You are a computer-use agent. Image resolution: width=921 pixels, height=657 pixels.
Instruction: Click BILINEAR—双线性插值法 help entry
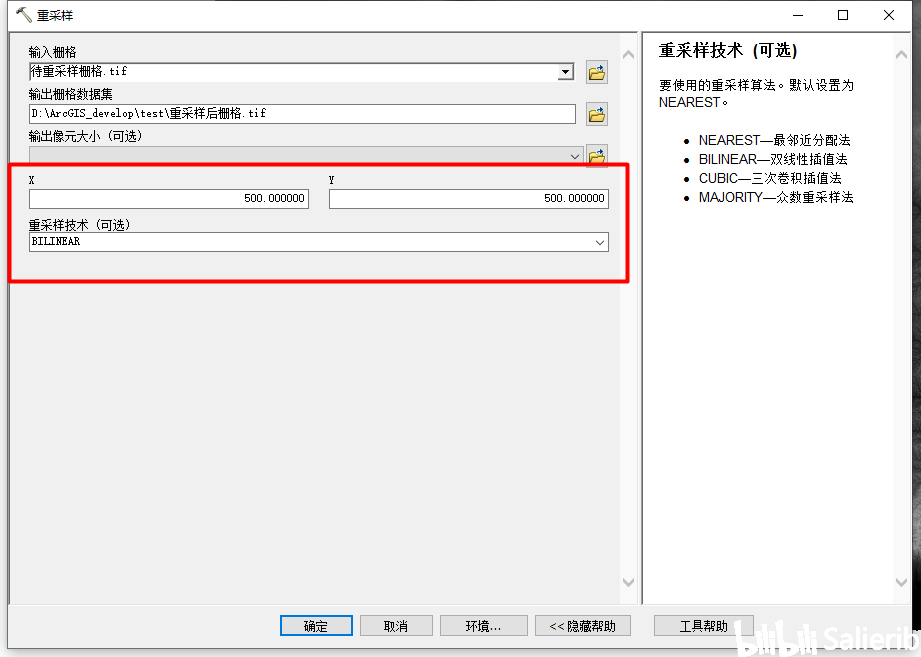773,159
